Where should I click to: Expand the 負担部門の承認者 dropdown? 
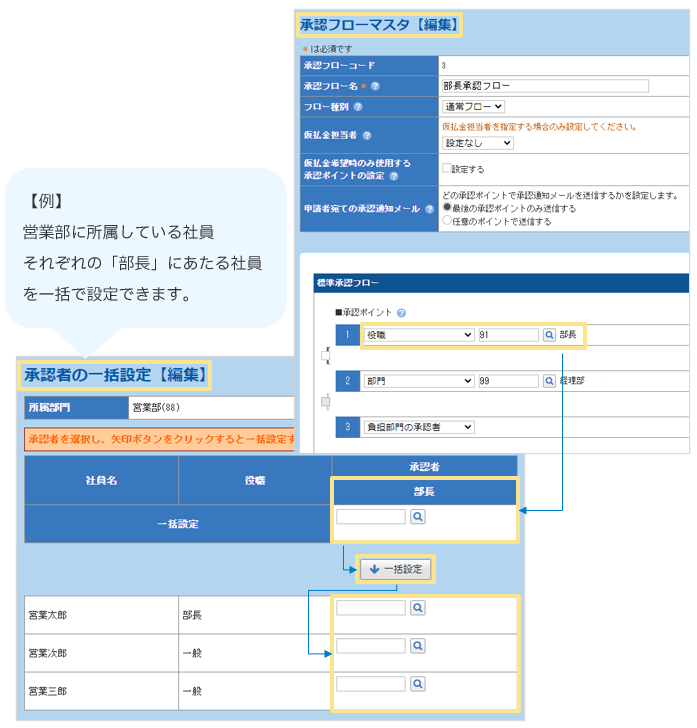pyautogui.click(x=418, y=427)
